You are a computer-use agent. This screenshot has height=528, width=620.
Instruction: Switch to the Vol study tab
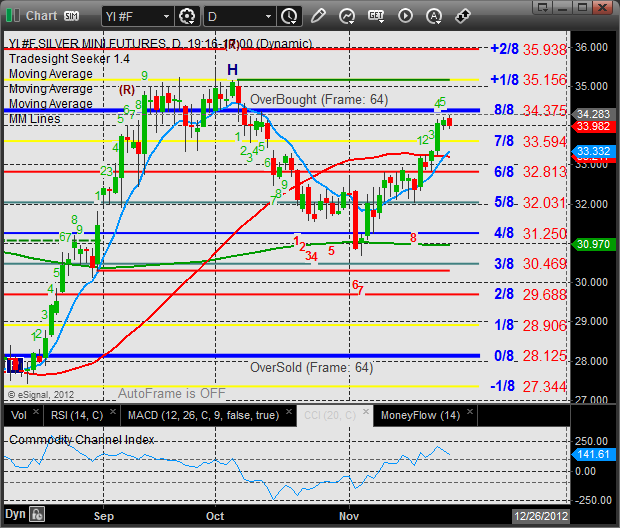point(19,415)
